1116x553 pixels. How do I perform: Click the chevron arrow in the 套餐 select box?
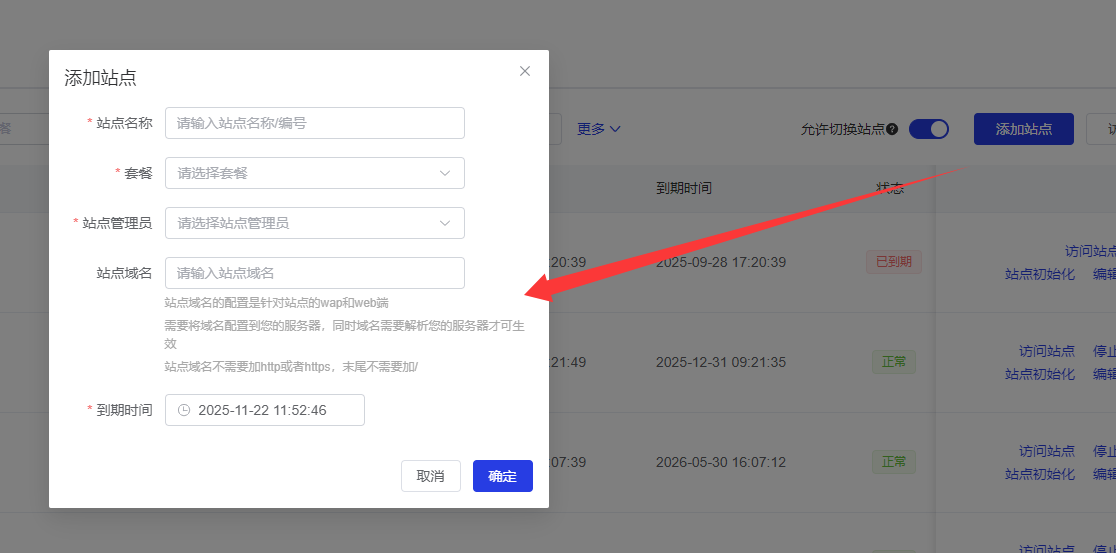click(445, 173)
